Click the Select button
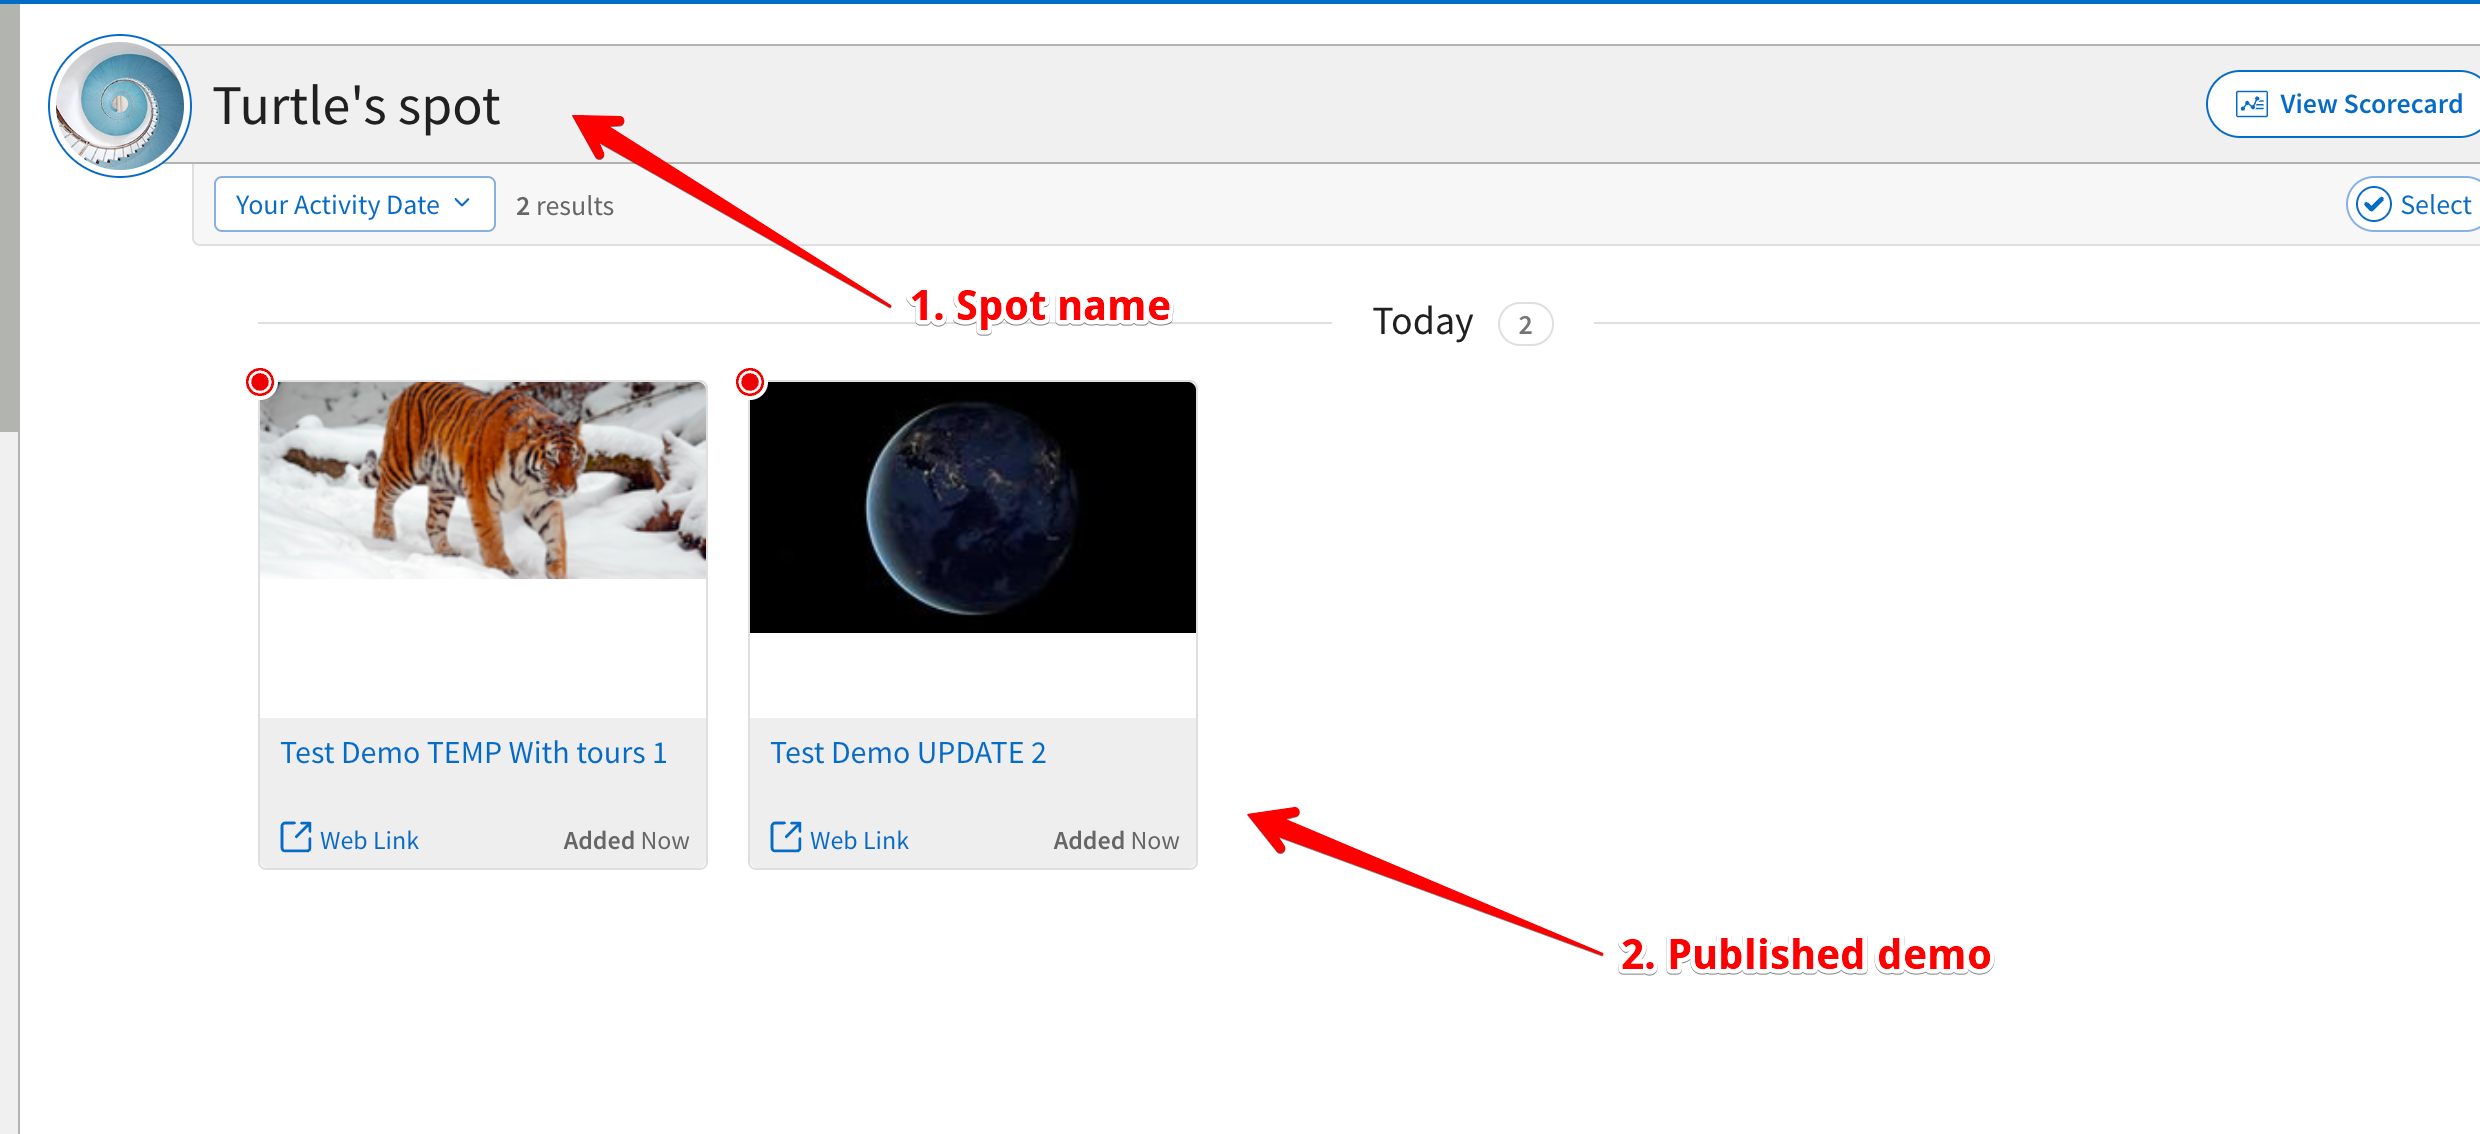 [2414, 204]
